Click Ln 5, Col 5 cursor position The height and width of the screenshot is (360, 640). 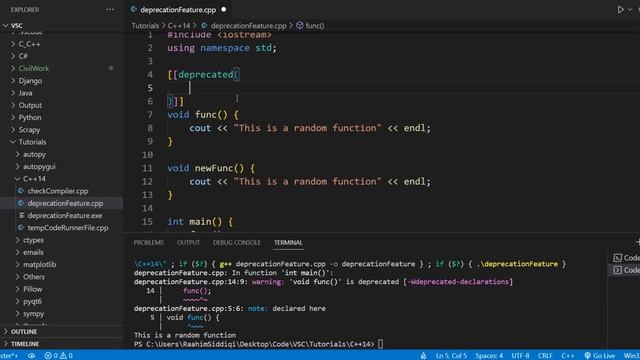(451, 356)
